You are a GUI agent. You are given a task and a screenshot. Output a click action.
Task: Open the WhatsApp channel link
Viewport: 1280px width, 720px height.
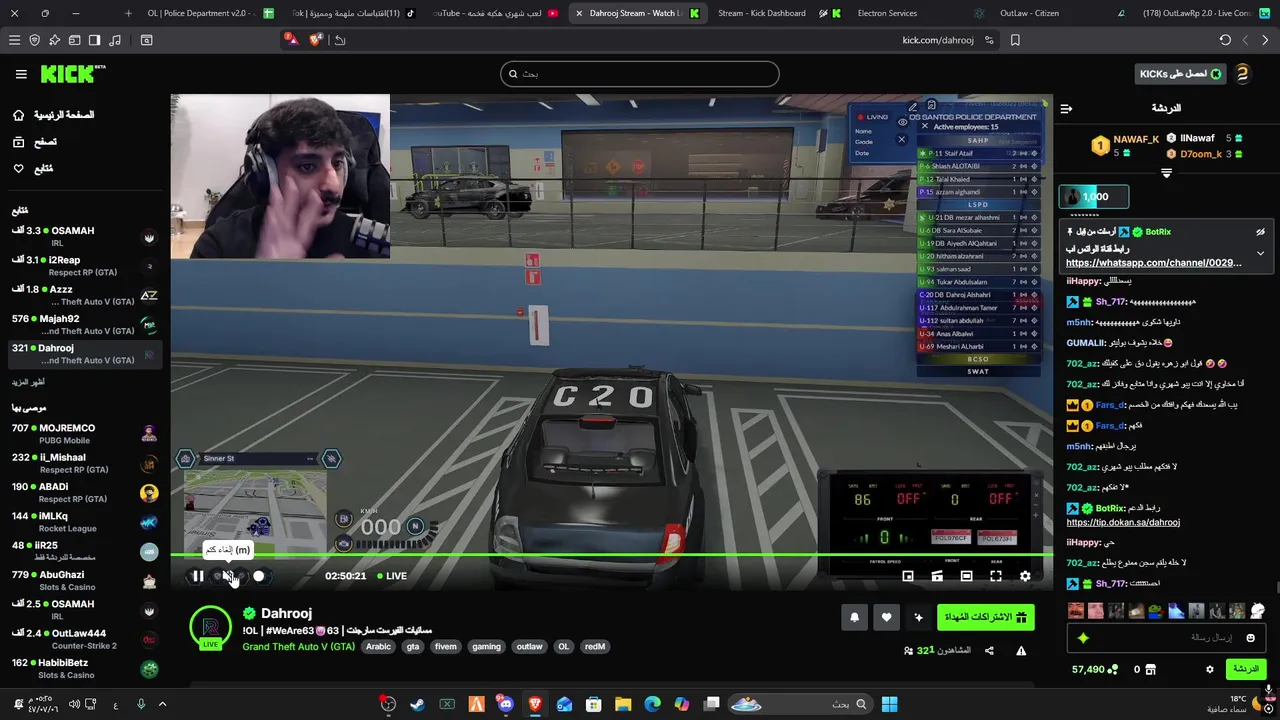click(x=1153, y=263)
